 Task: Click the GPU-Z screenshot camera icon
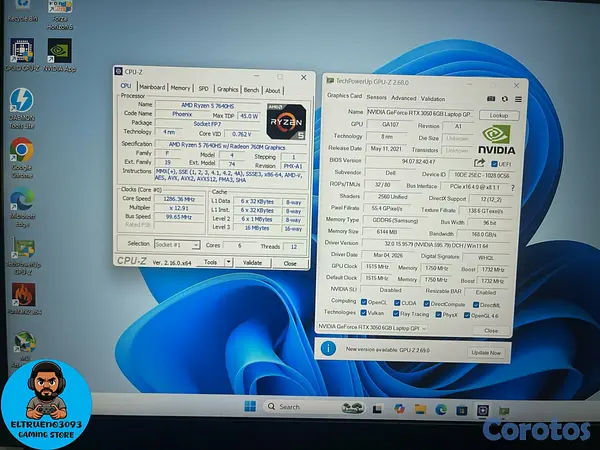(x=491, y=99)
